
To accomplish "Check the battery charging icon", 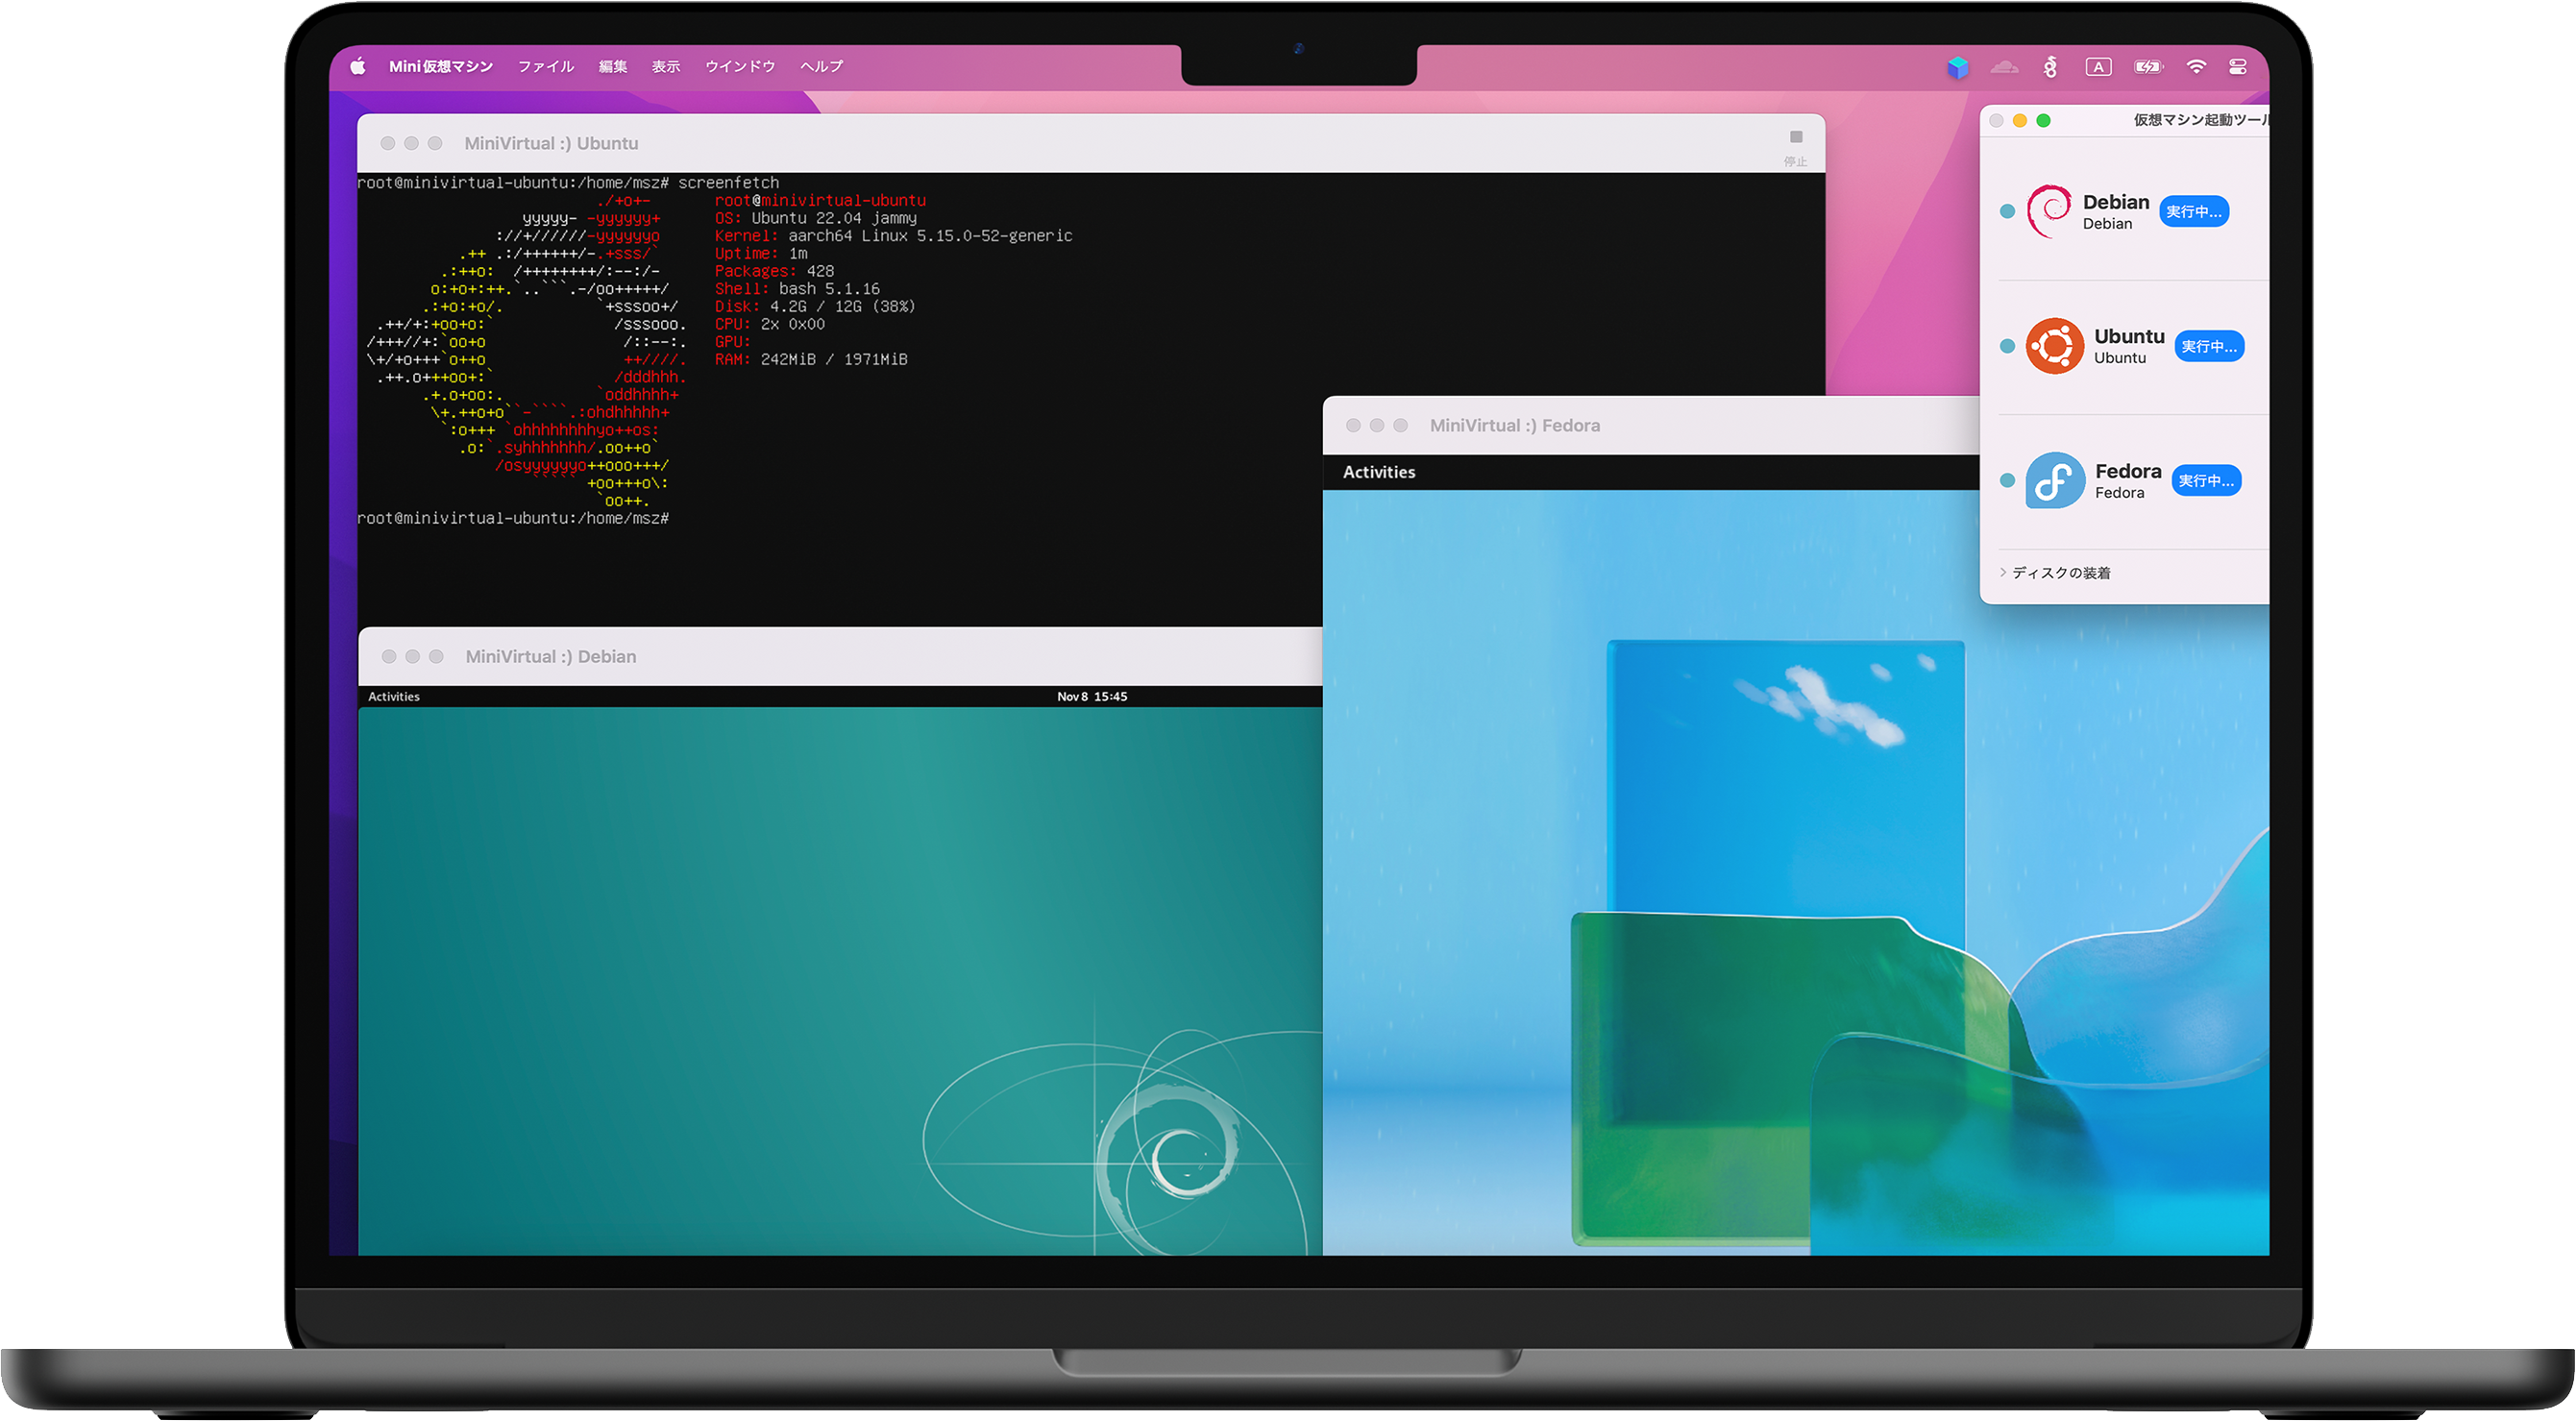I will pos(2148,67).
